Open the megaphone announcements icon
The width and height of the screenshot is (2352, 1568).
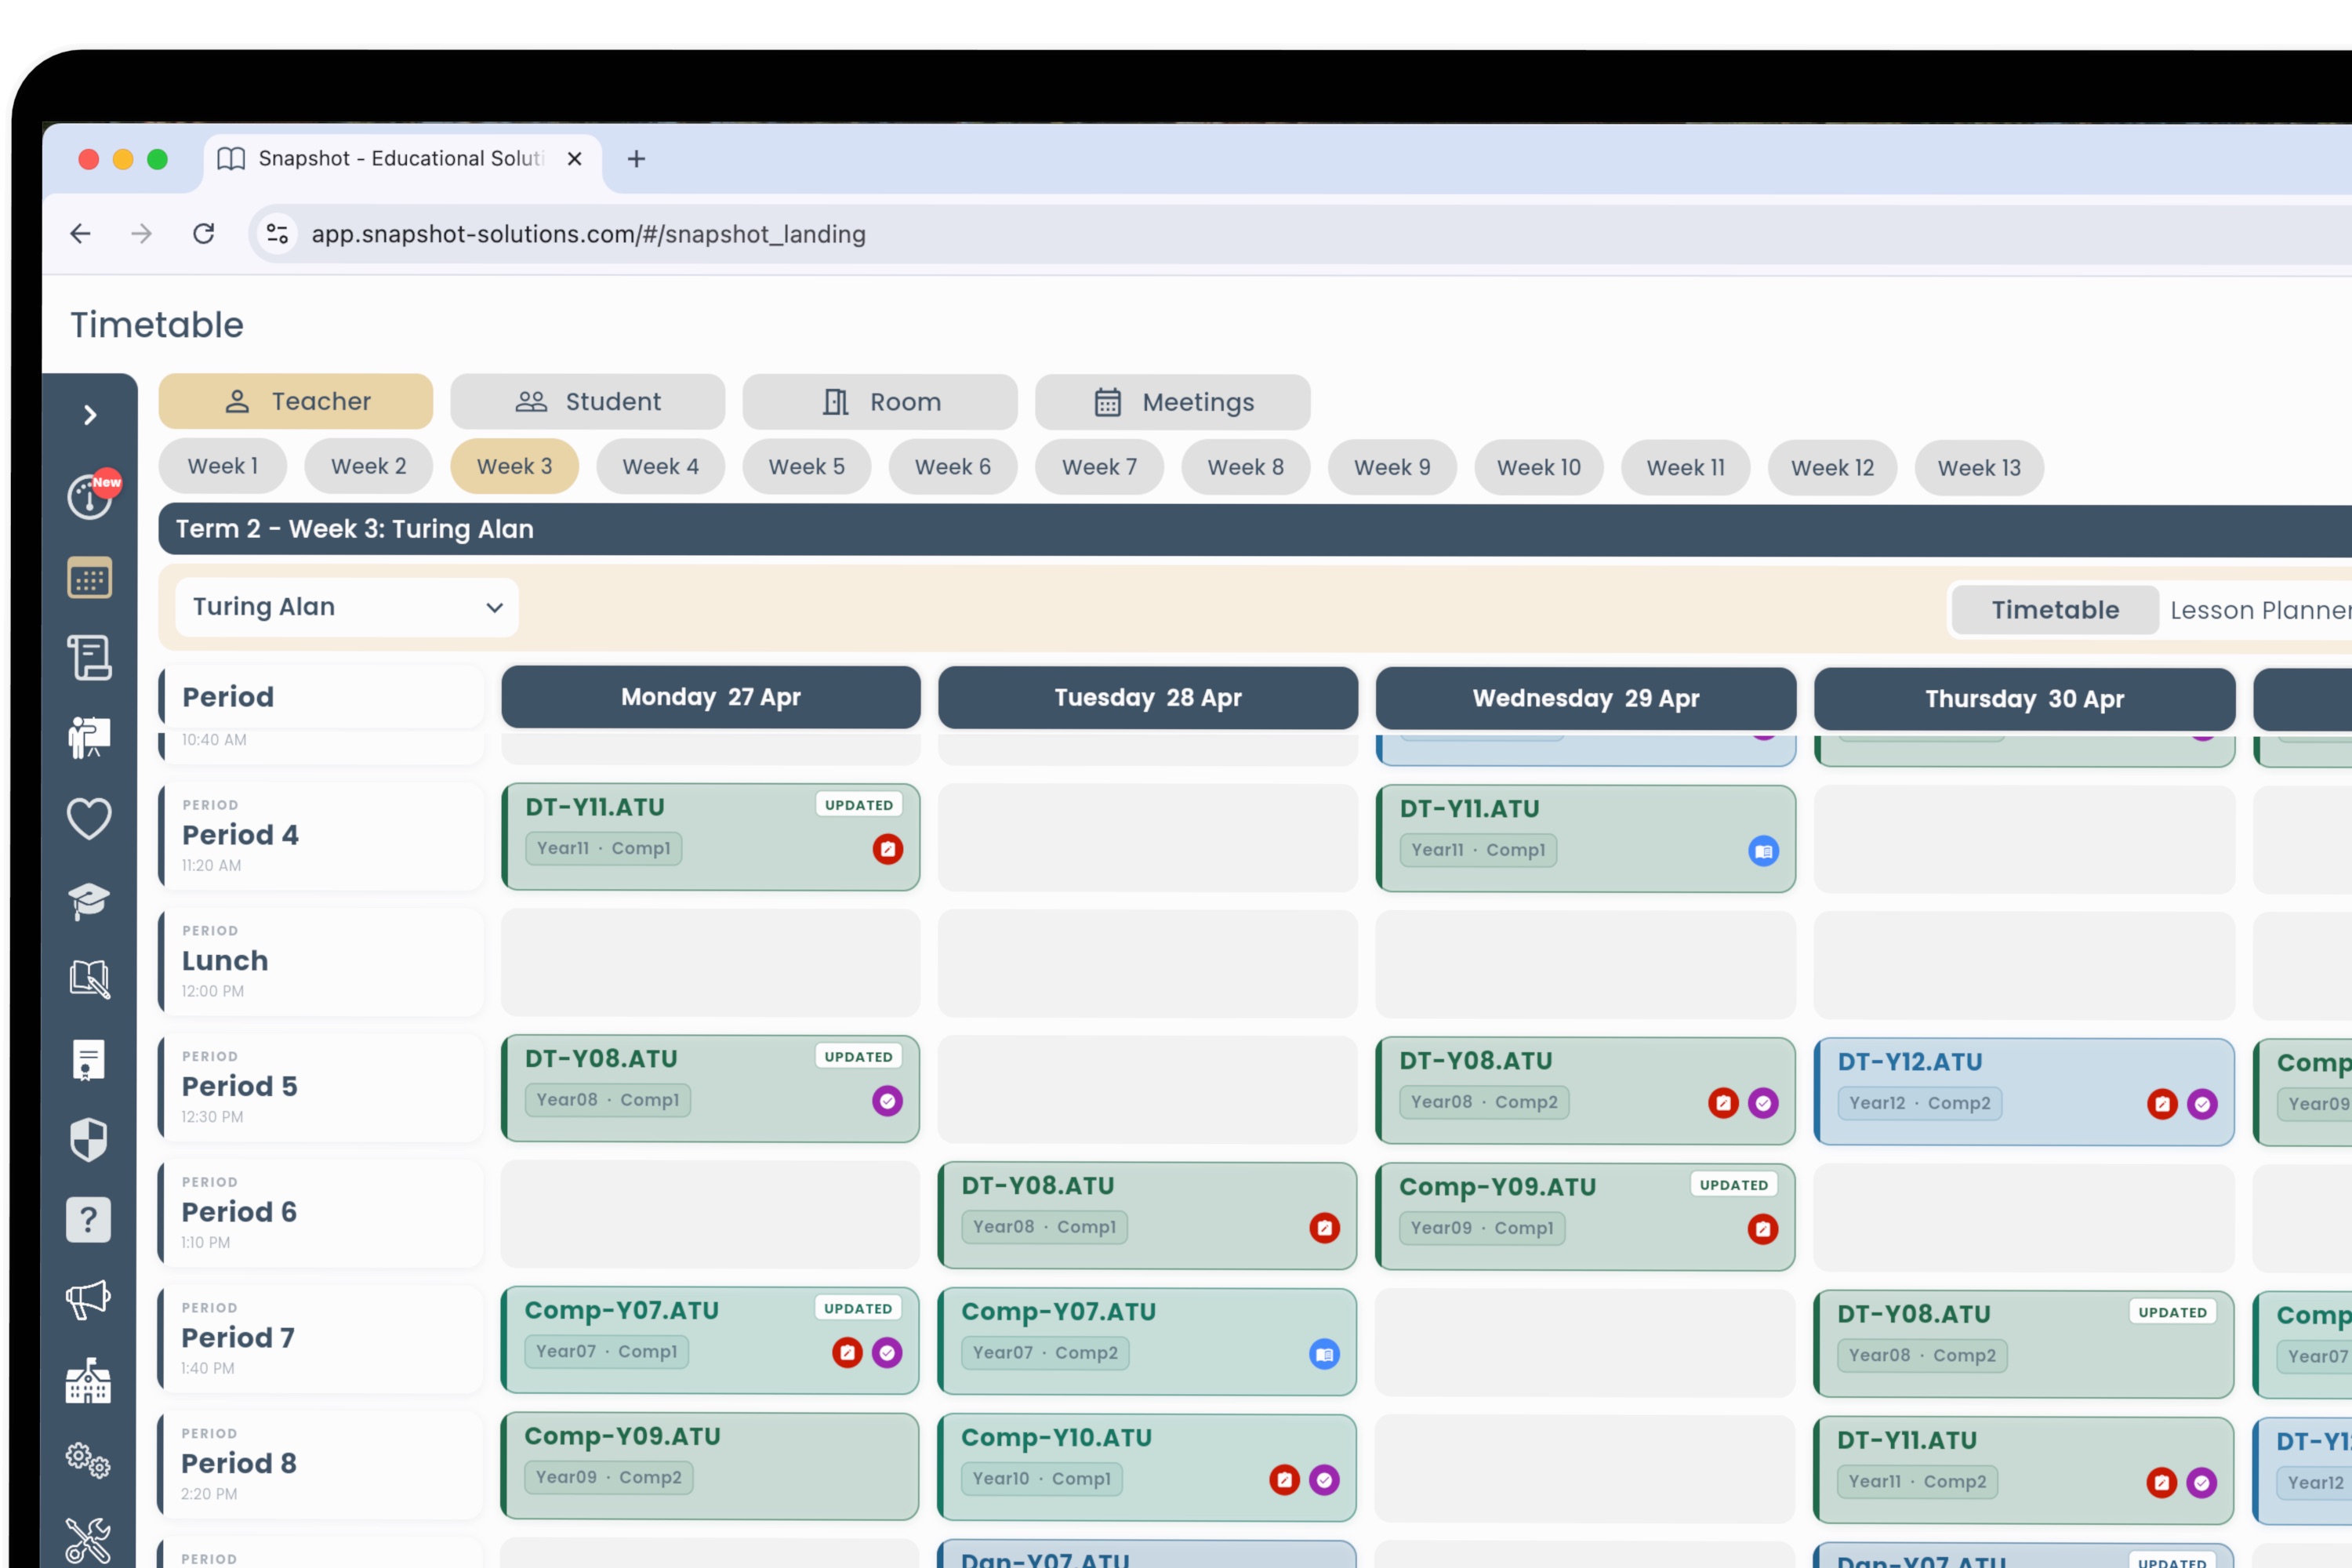coord(88,1300)
